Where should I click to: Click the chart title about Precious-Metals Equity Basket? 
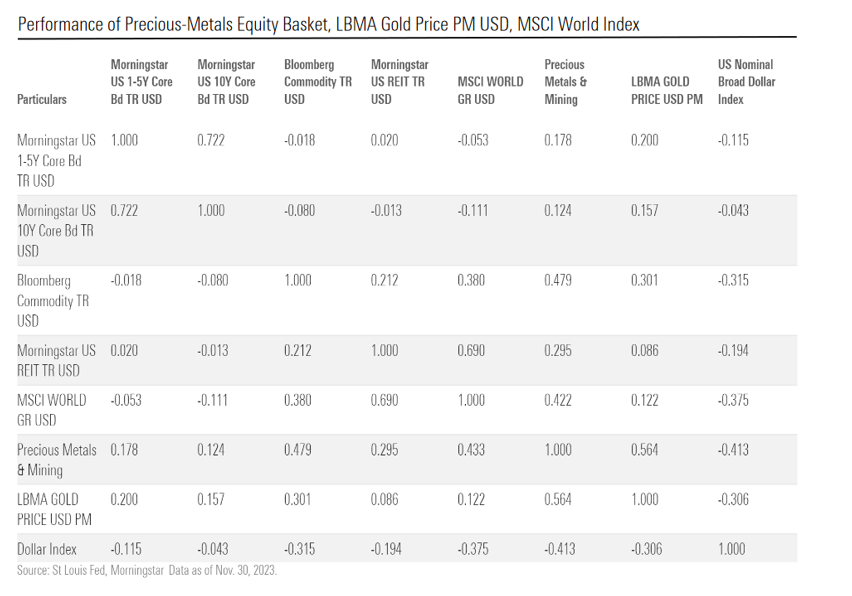tap(329, 23)
